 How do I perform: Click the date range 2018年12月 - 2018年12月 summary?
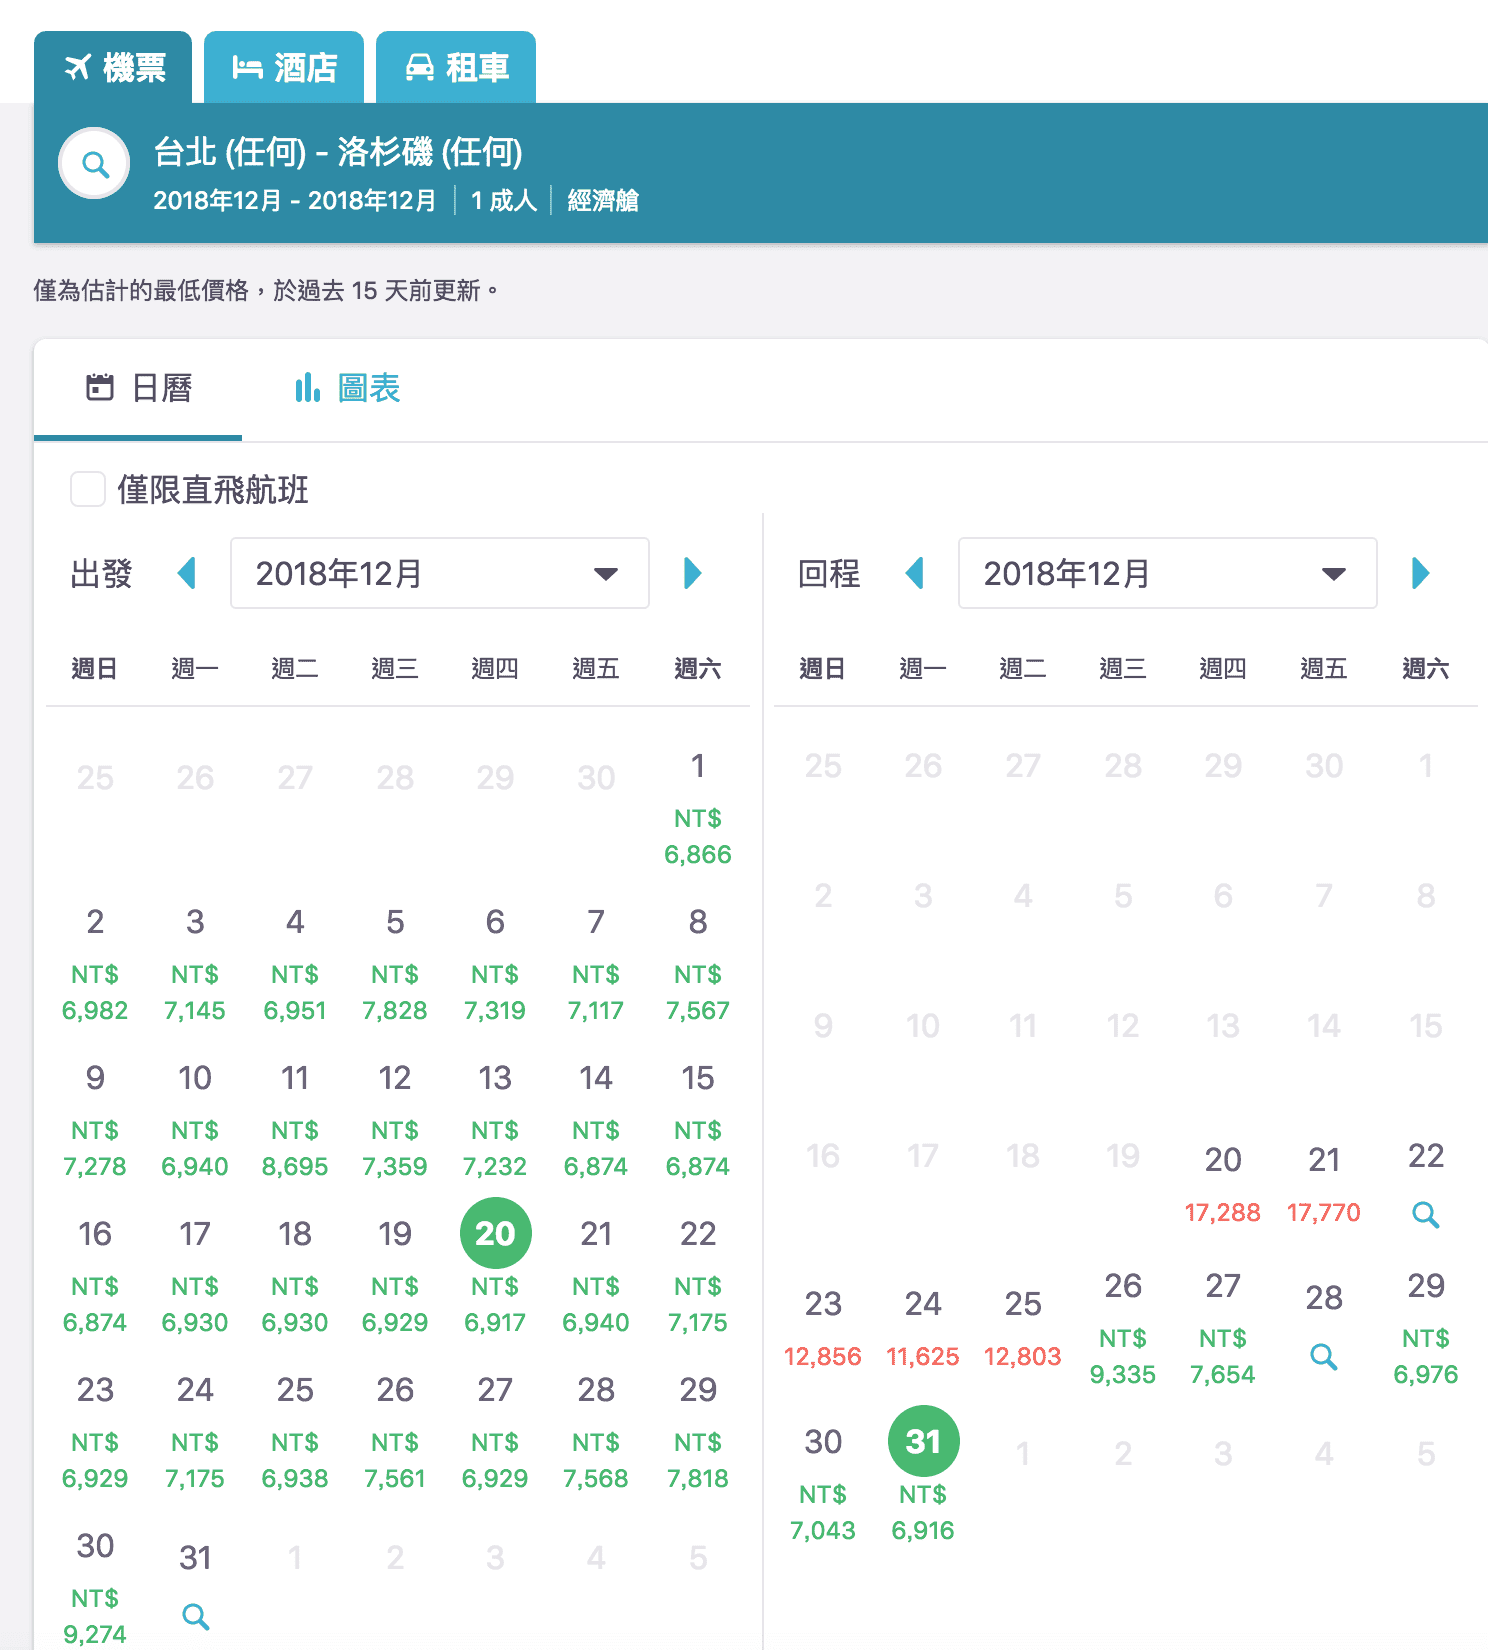click(295, 201)
